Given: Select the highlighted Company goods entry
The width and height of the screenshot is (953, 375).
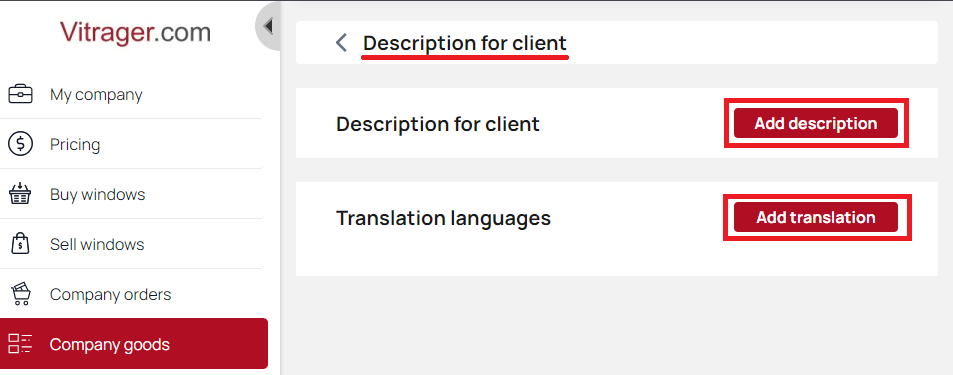Looking at the screenshot, I should (x=134, y=343).
